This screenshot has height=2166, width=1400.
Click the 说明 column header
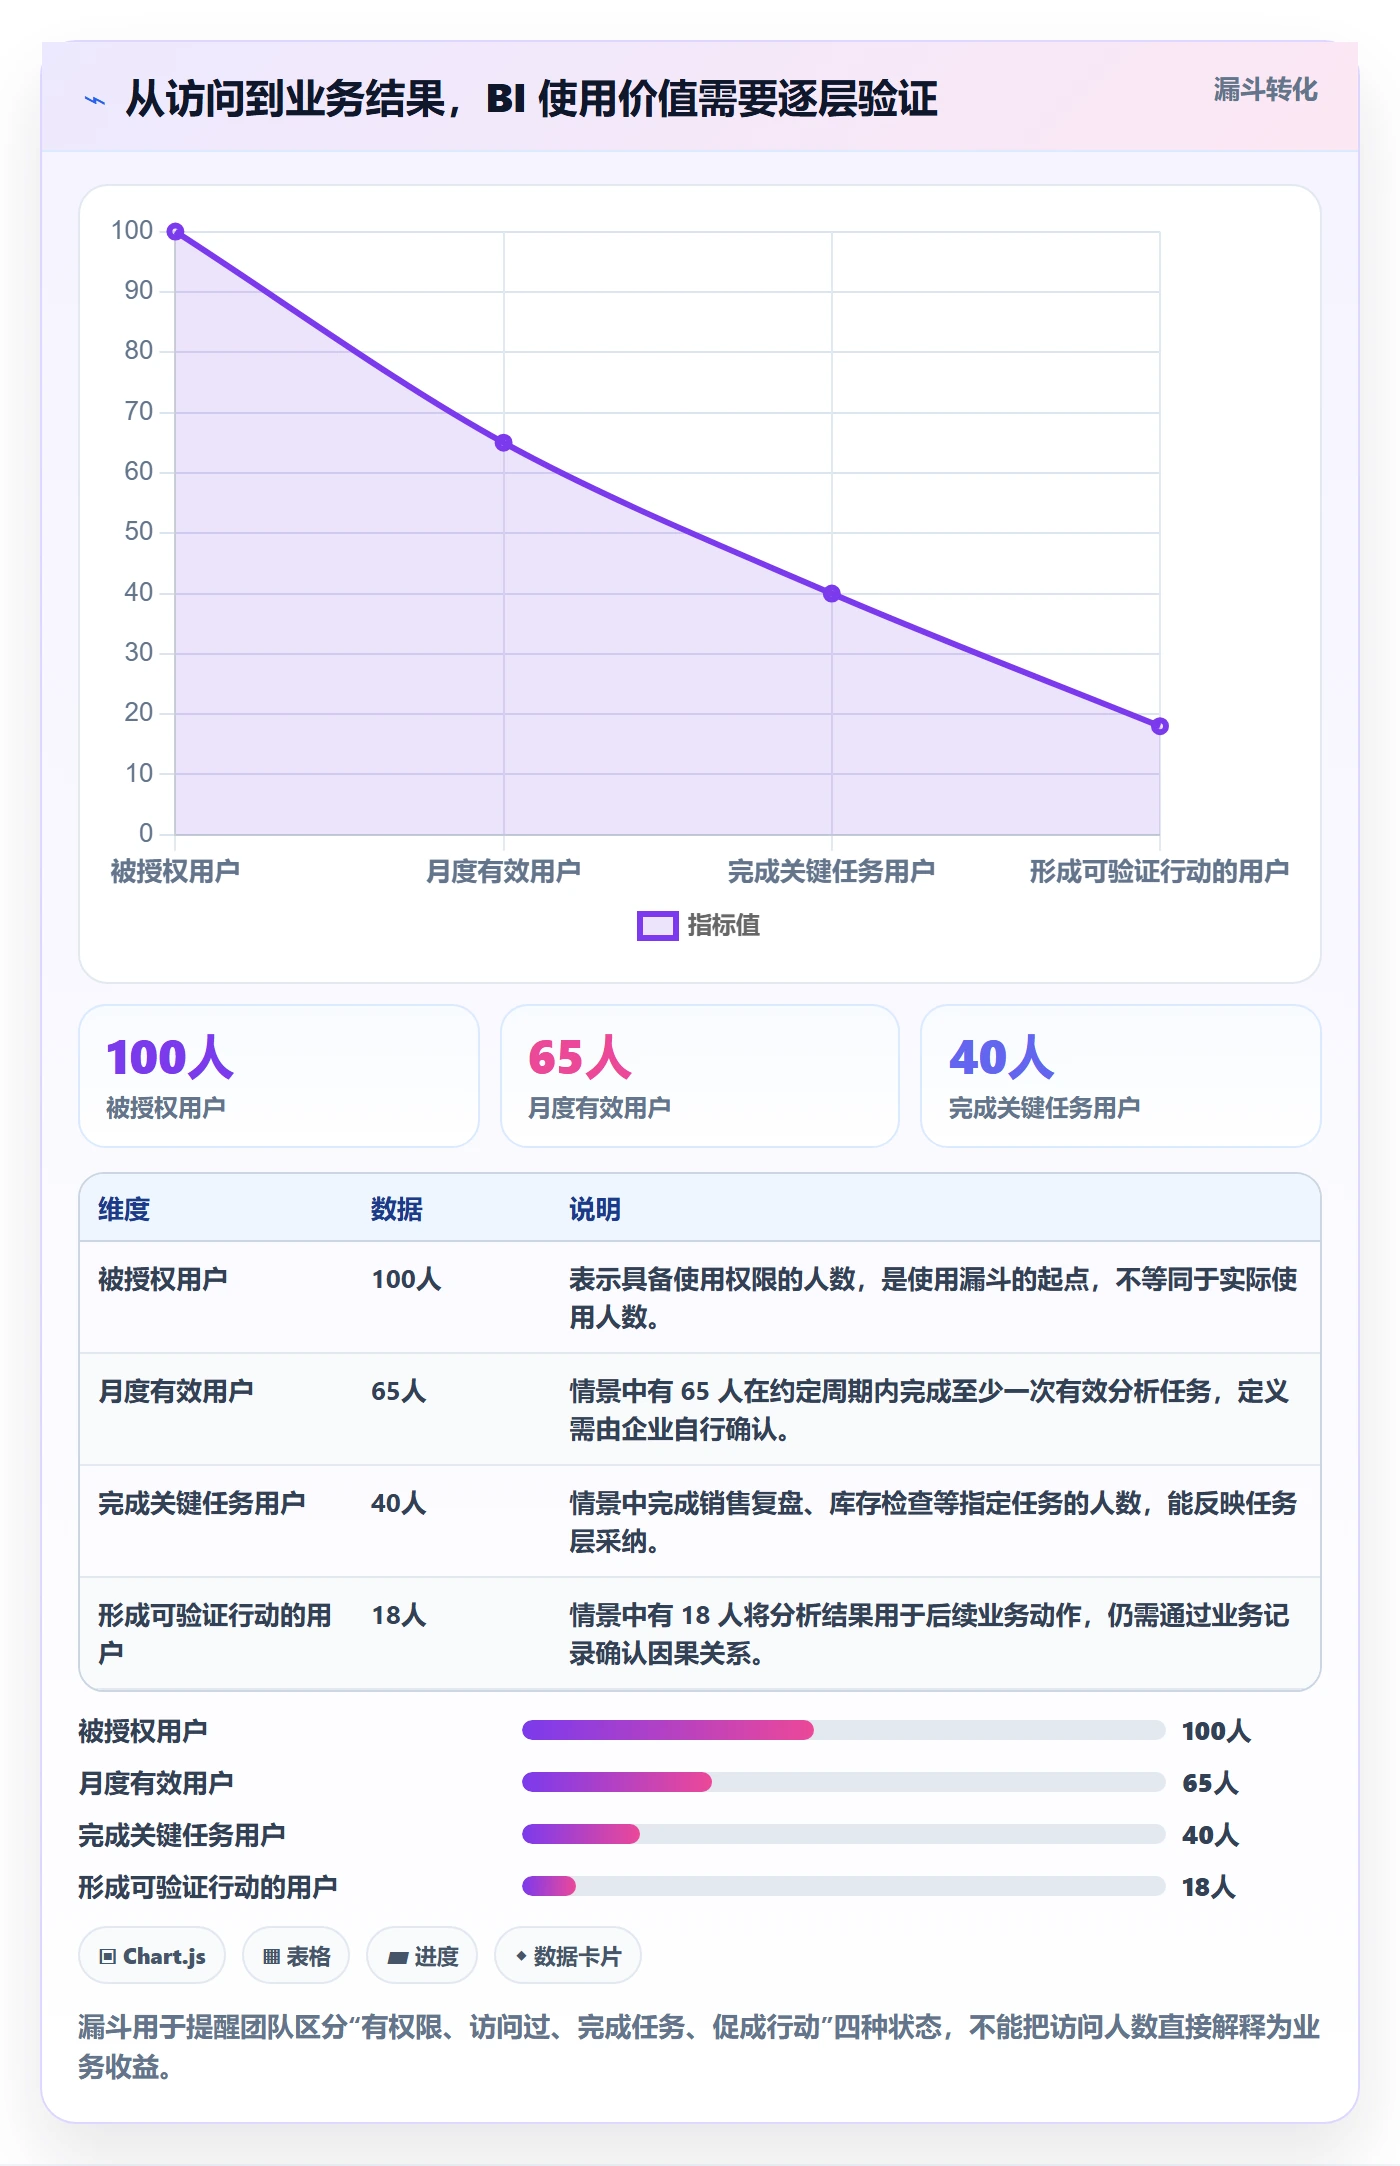(595, 1209)
